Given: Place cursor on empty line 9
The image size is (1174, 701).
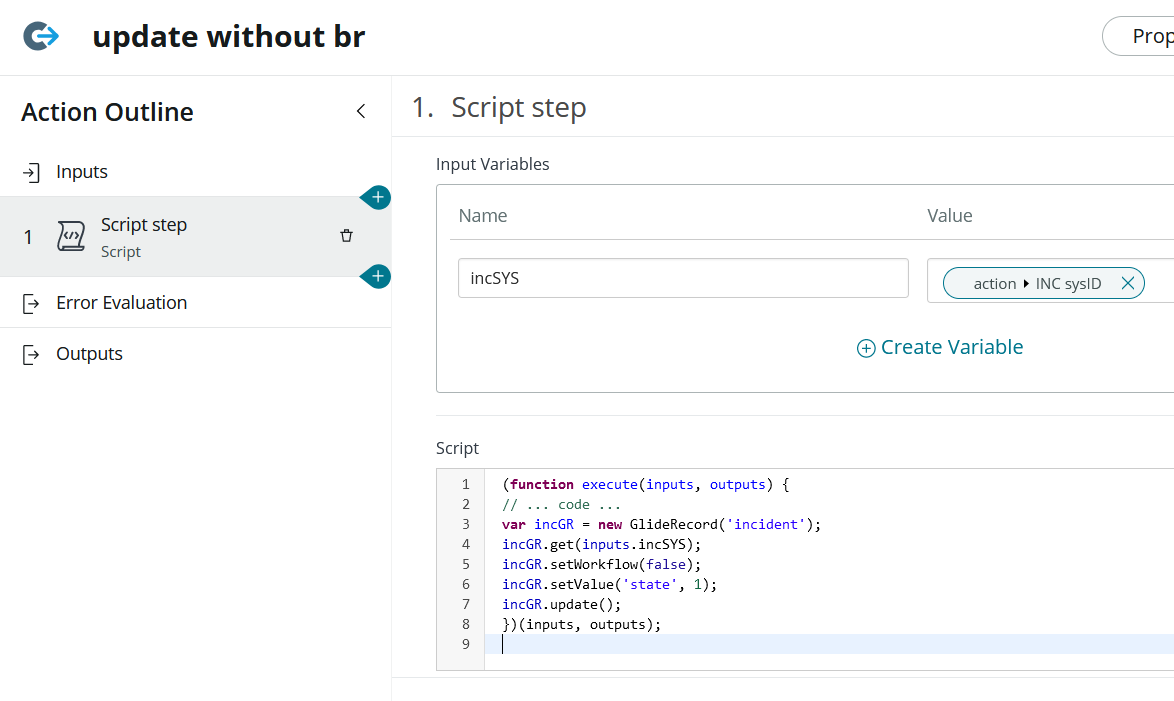Looking at the screenshot, I should pos(829,644).
